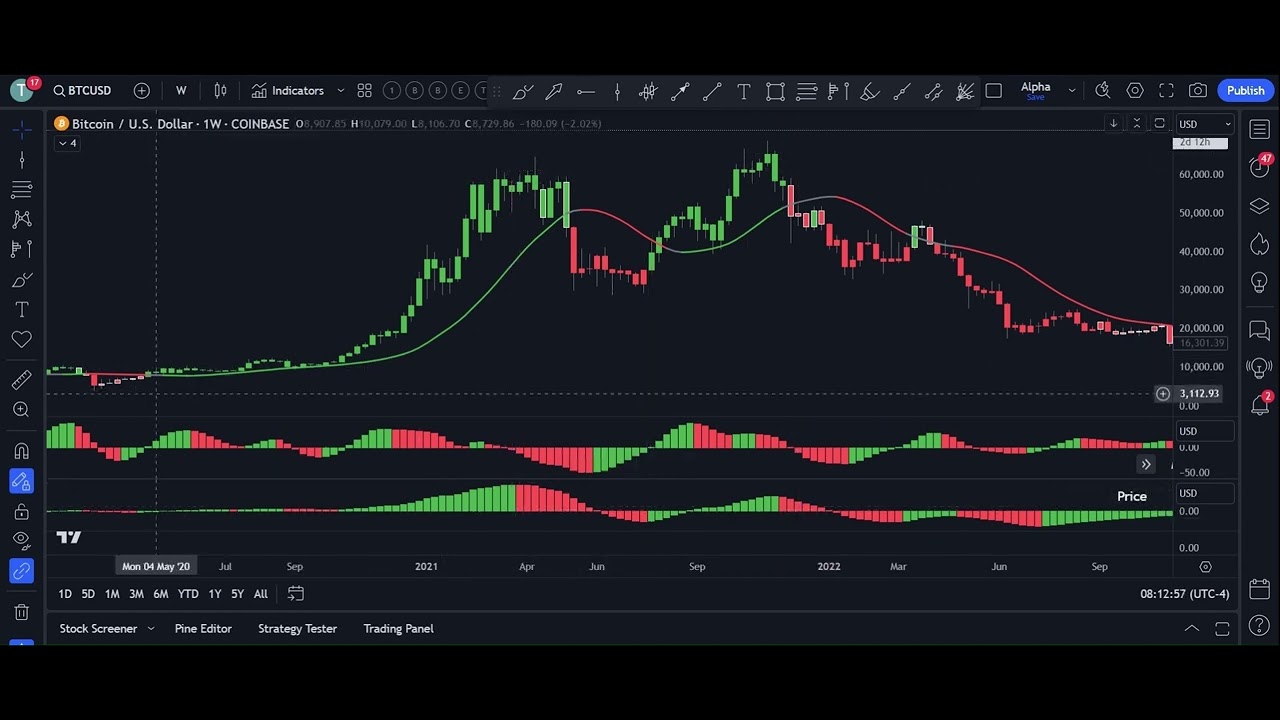Open the BTCUSD symbol search

pos(83,91)
